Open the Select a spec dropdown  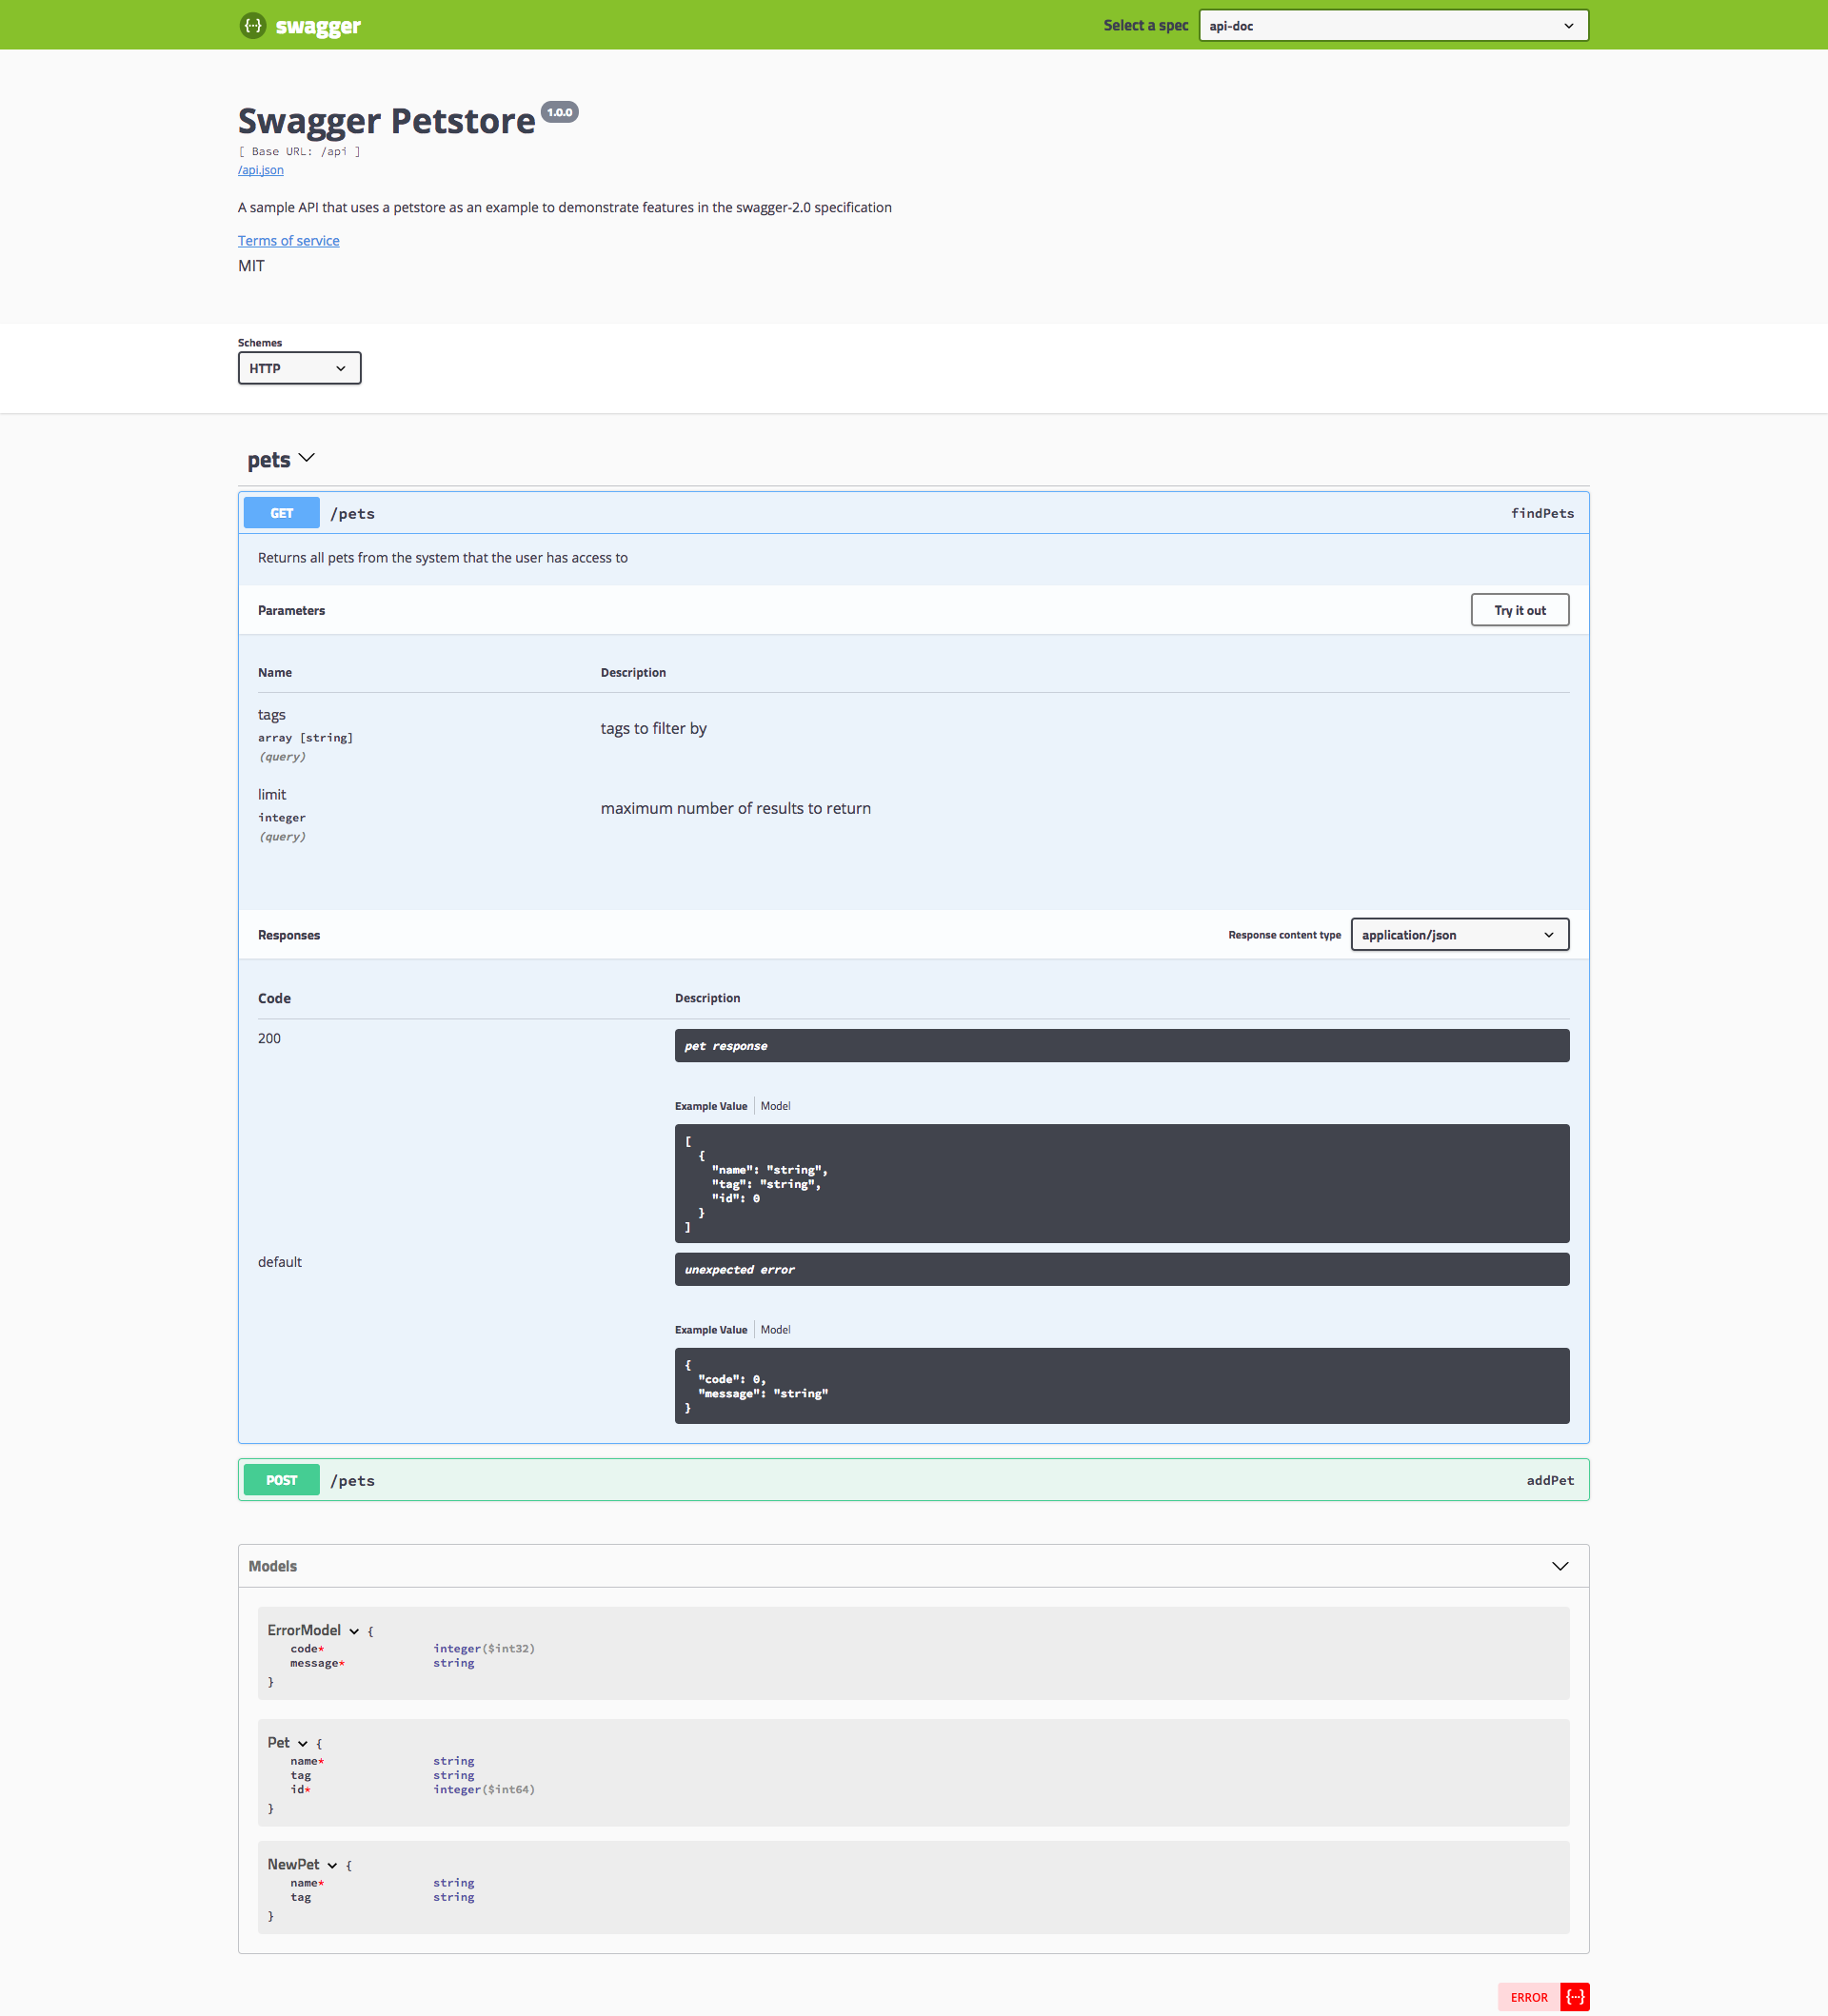pos(1392,26)
